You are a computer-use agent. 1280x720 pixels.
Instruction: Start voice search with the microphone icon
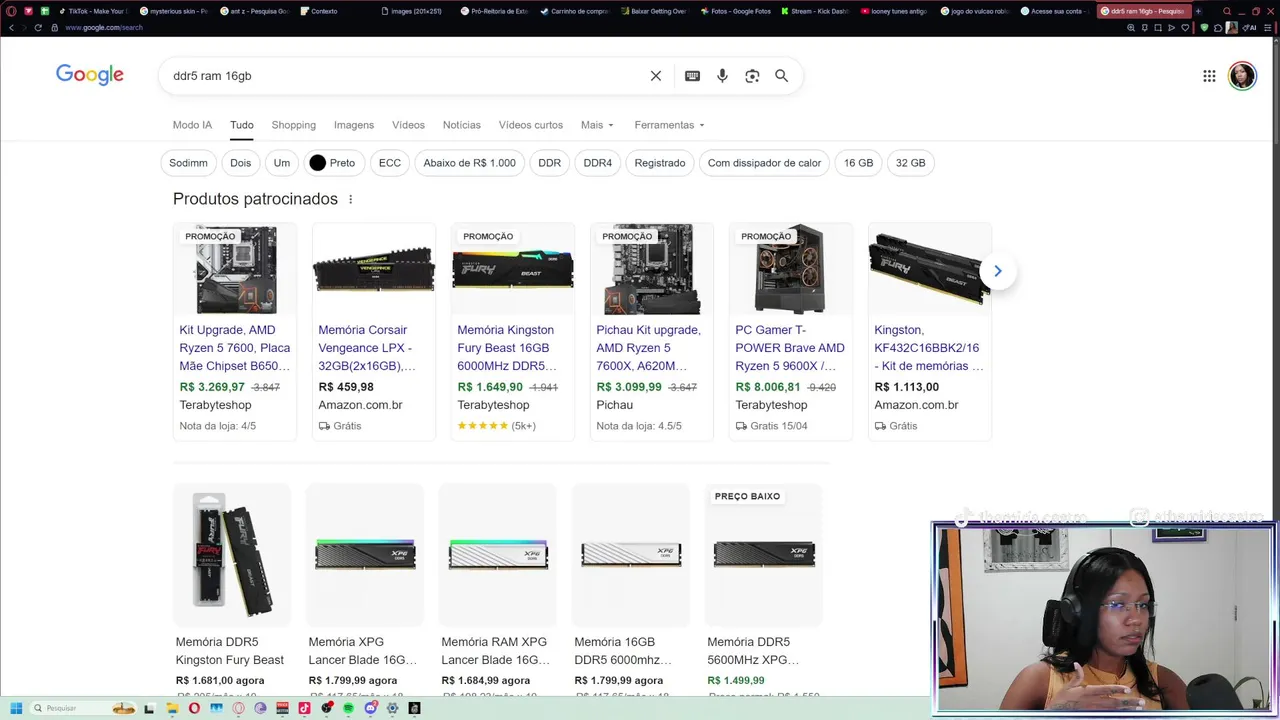(722, 76)
